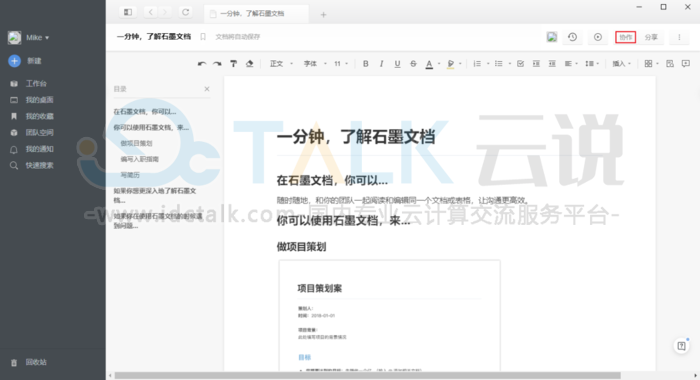Open the 字体 font dropdown
Viewport: 700px width, 380px height.
[315, 64]
